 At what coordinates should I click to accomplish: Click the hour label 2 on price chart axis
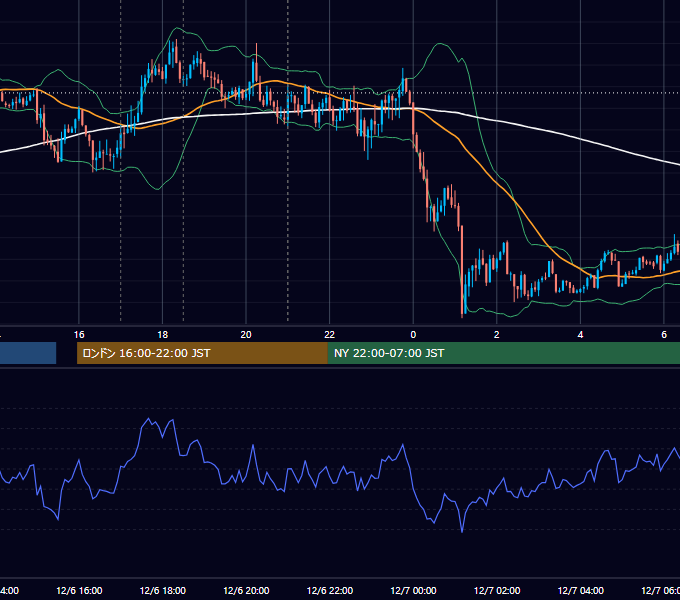click(x=497, y=335)
